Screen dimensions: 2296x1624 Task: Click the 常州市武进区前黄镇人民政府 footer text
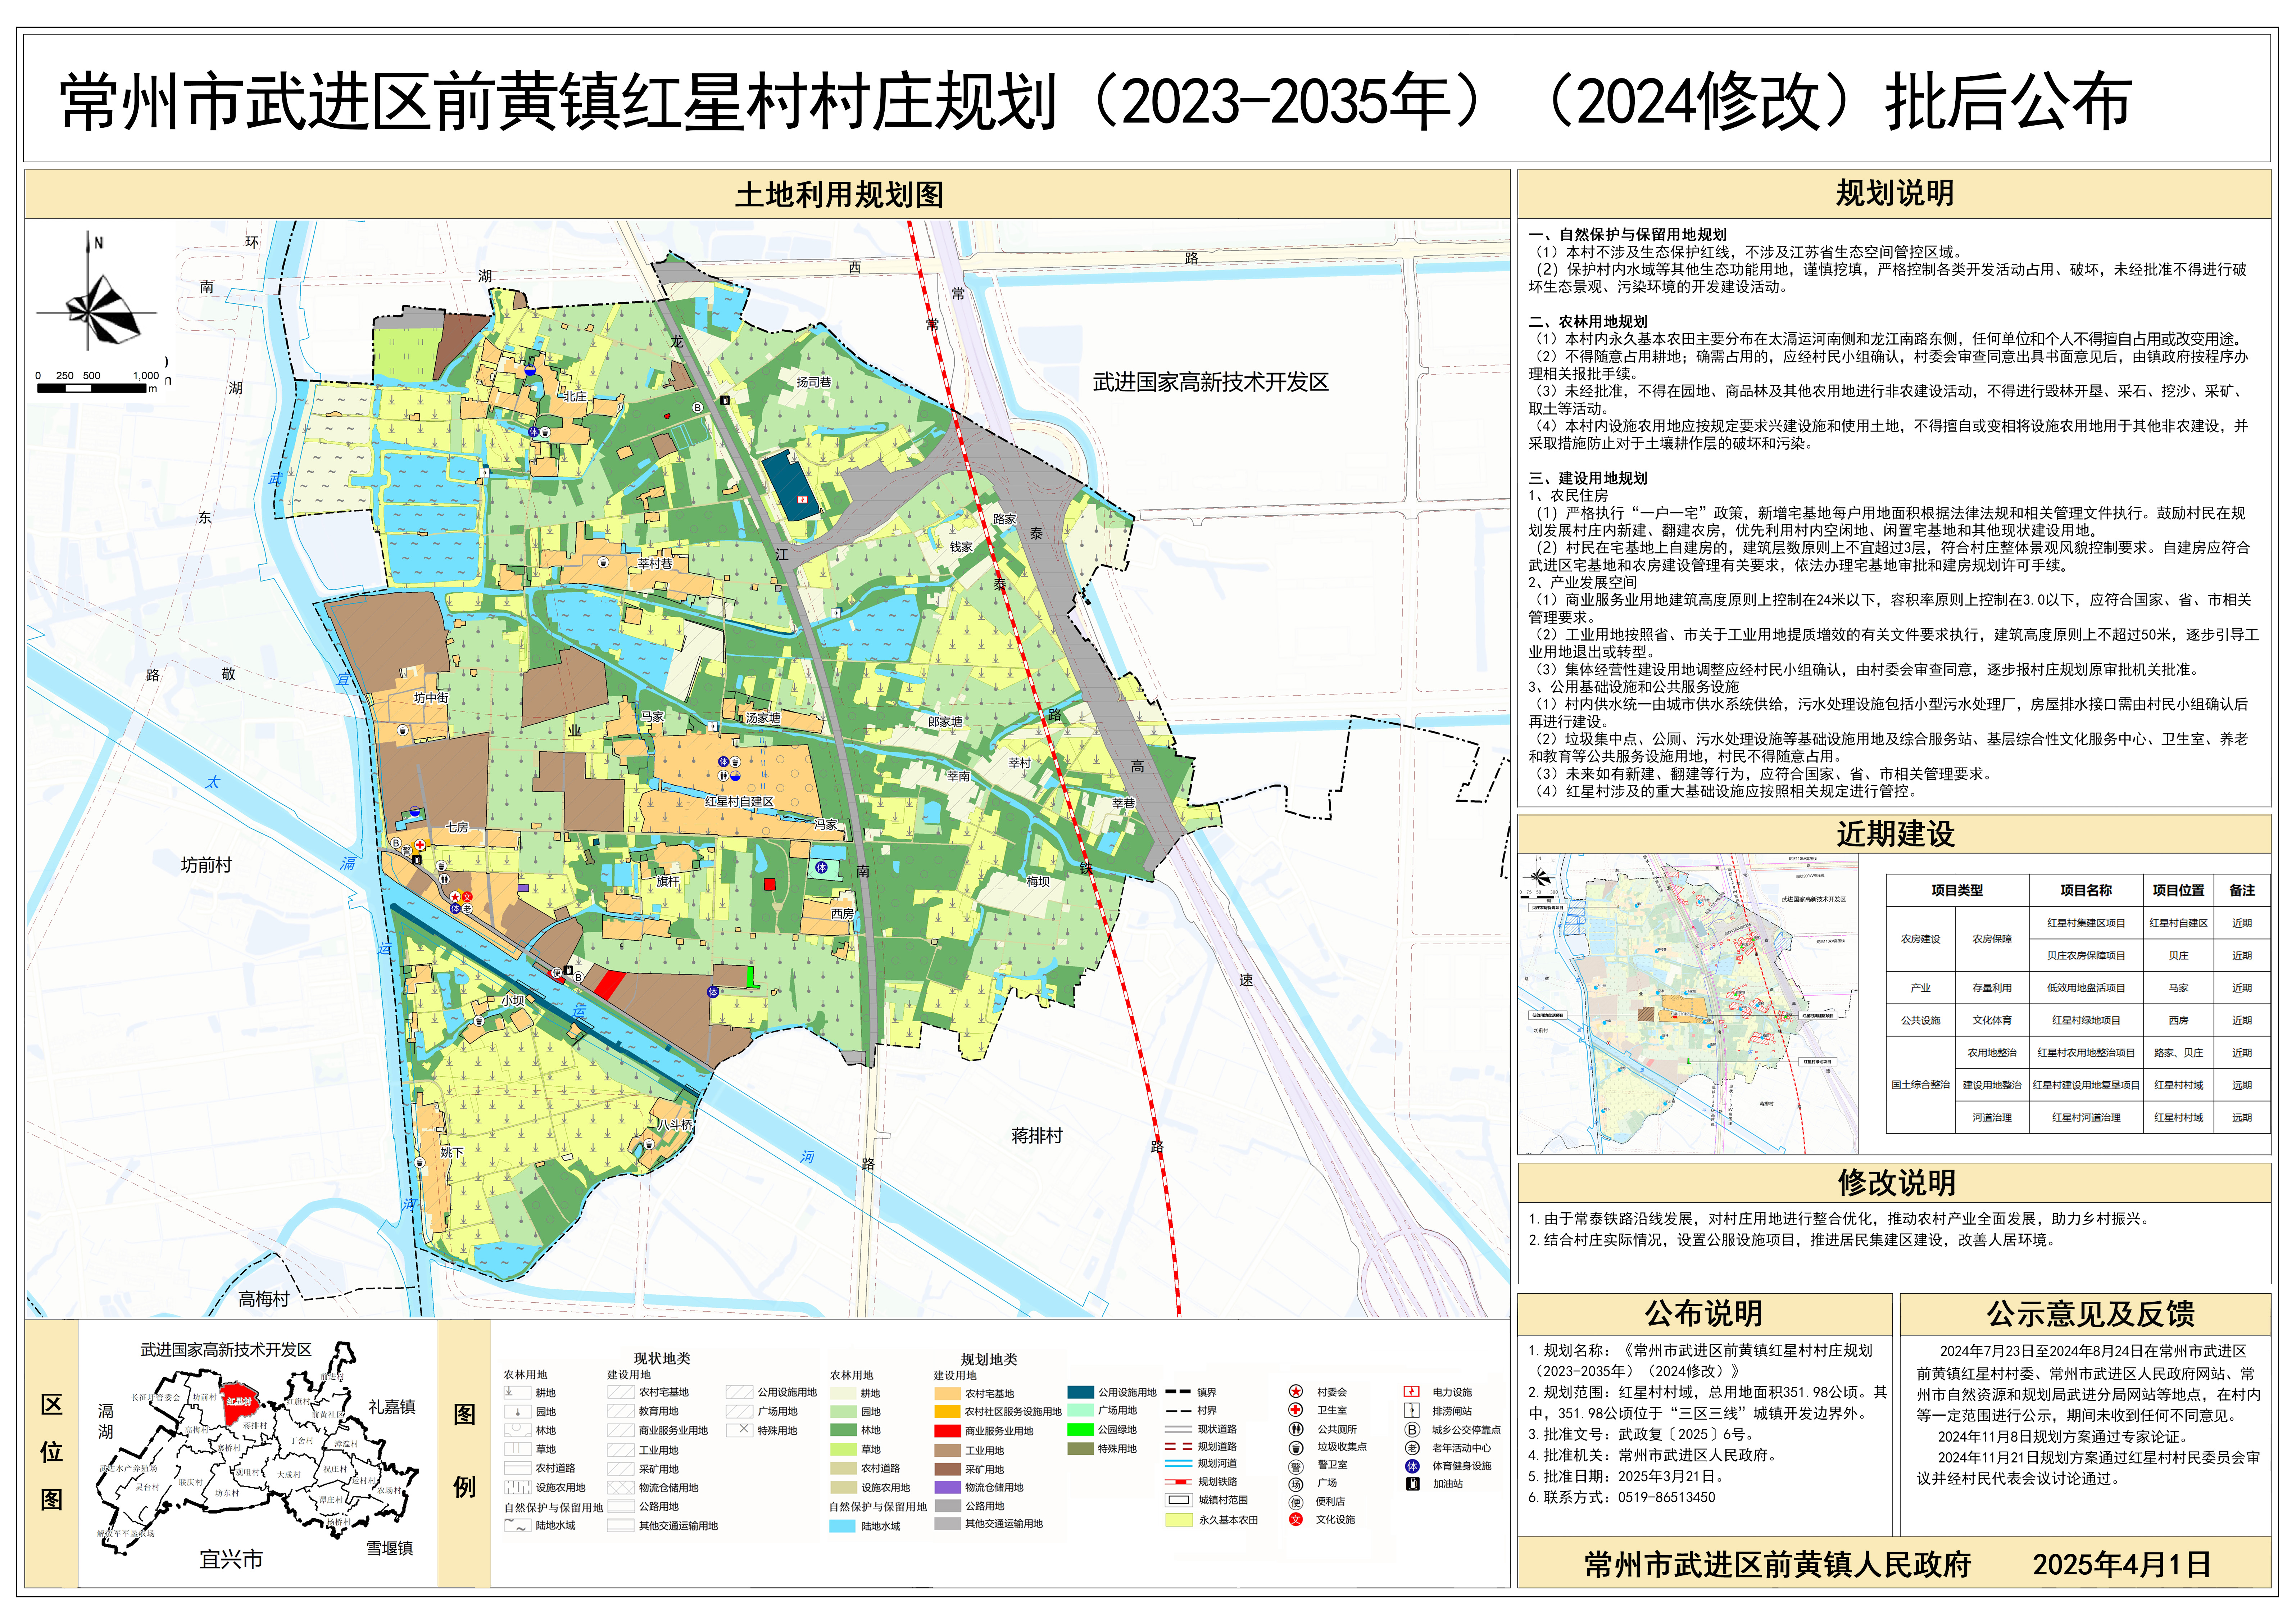[x=1778, y=1565]
